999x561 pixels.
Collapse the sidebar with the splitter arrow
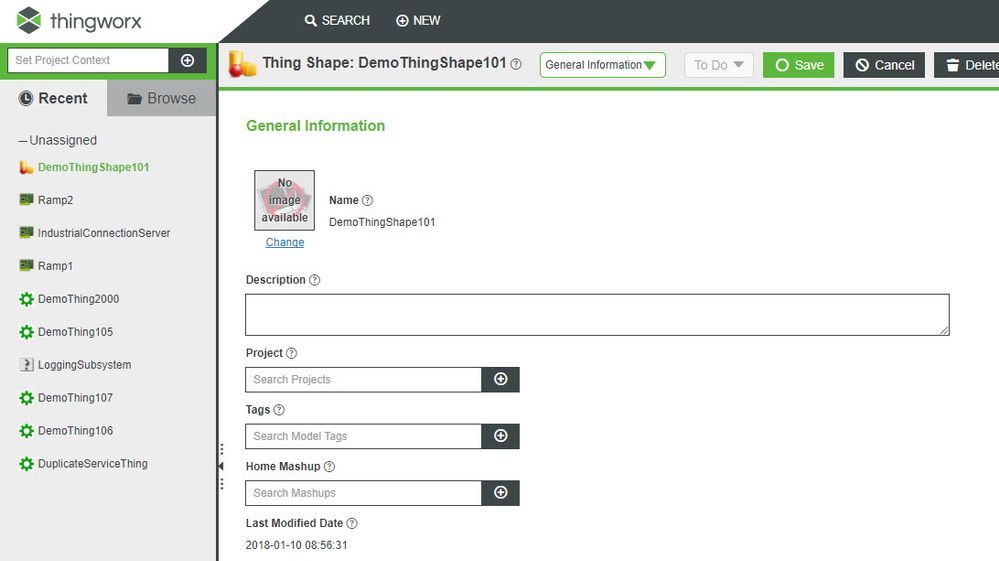click(x=221, y=466)
